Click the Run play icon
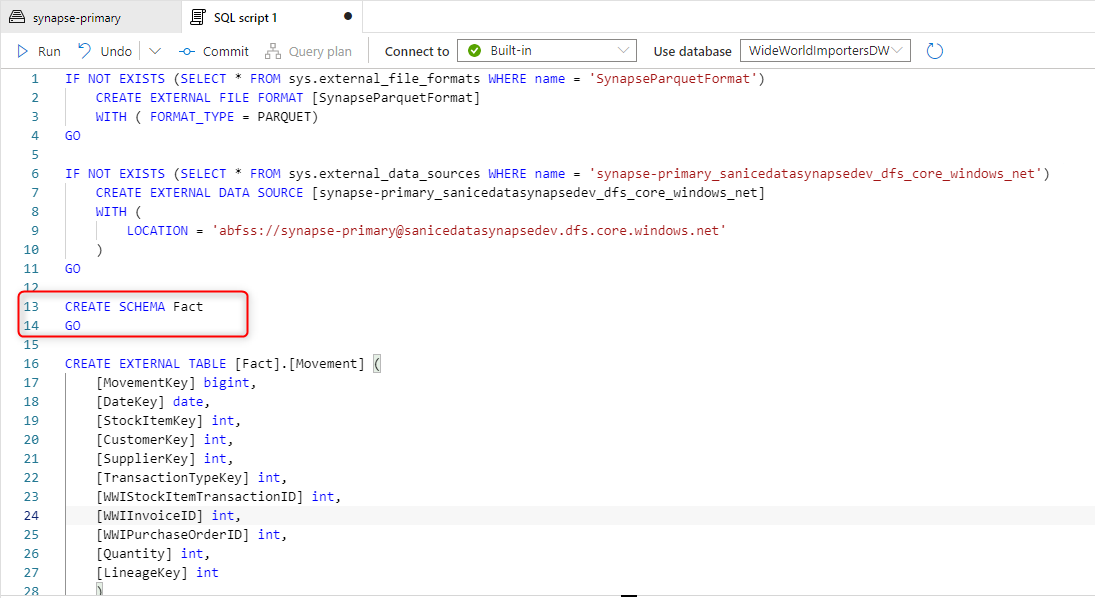The image size is (1095, 598). click(x=22, y=51)
